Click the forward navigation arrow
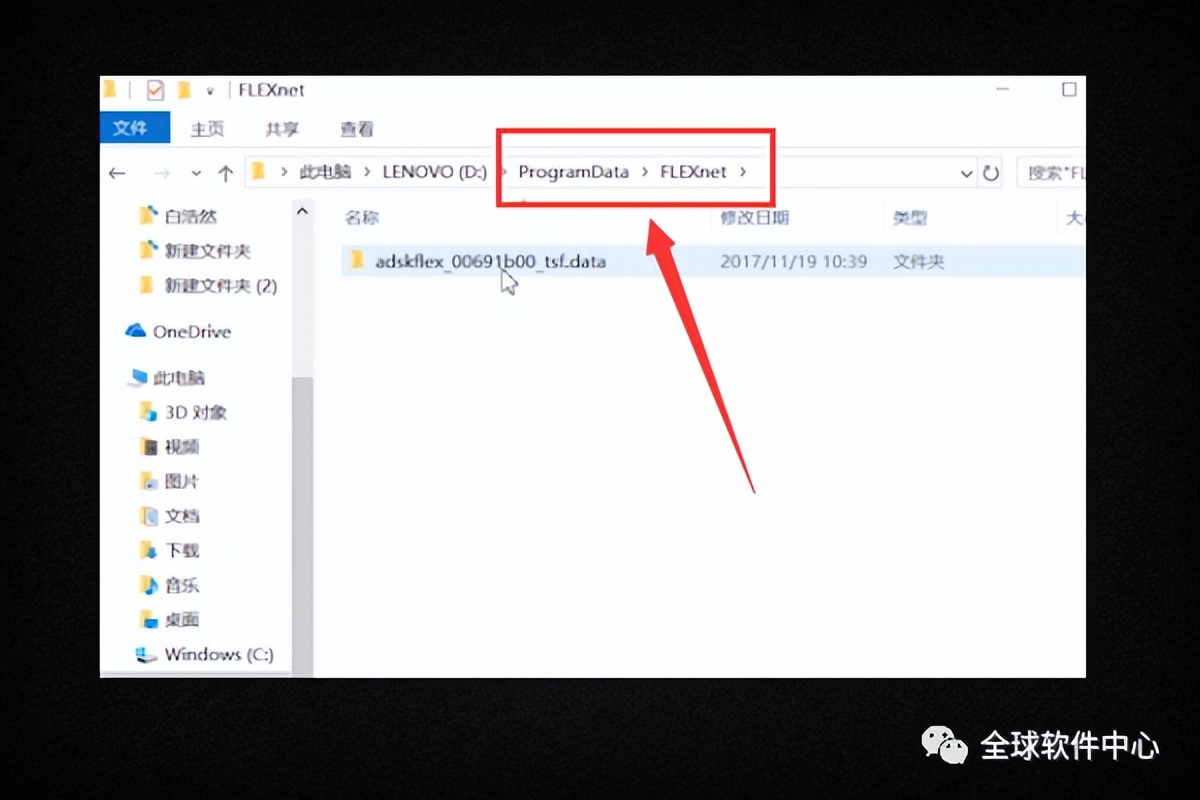This screenshot has height=800, width=1200. pos(162,173)
